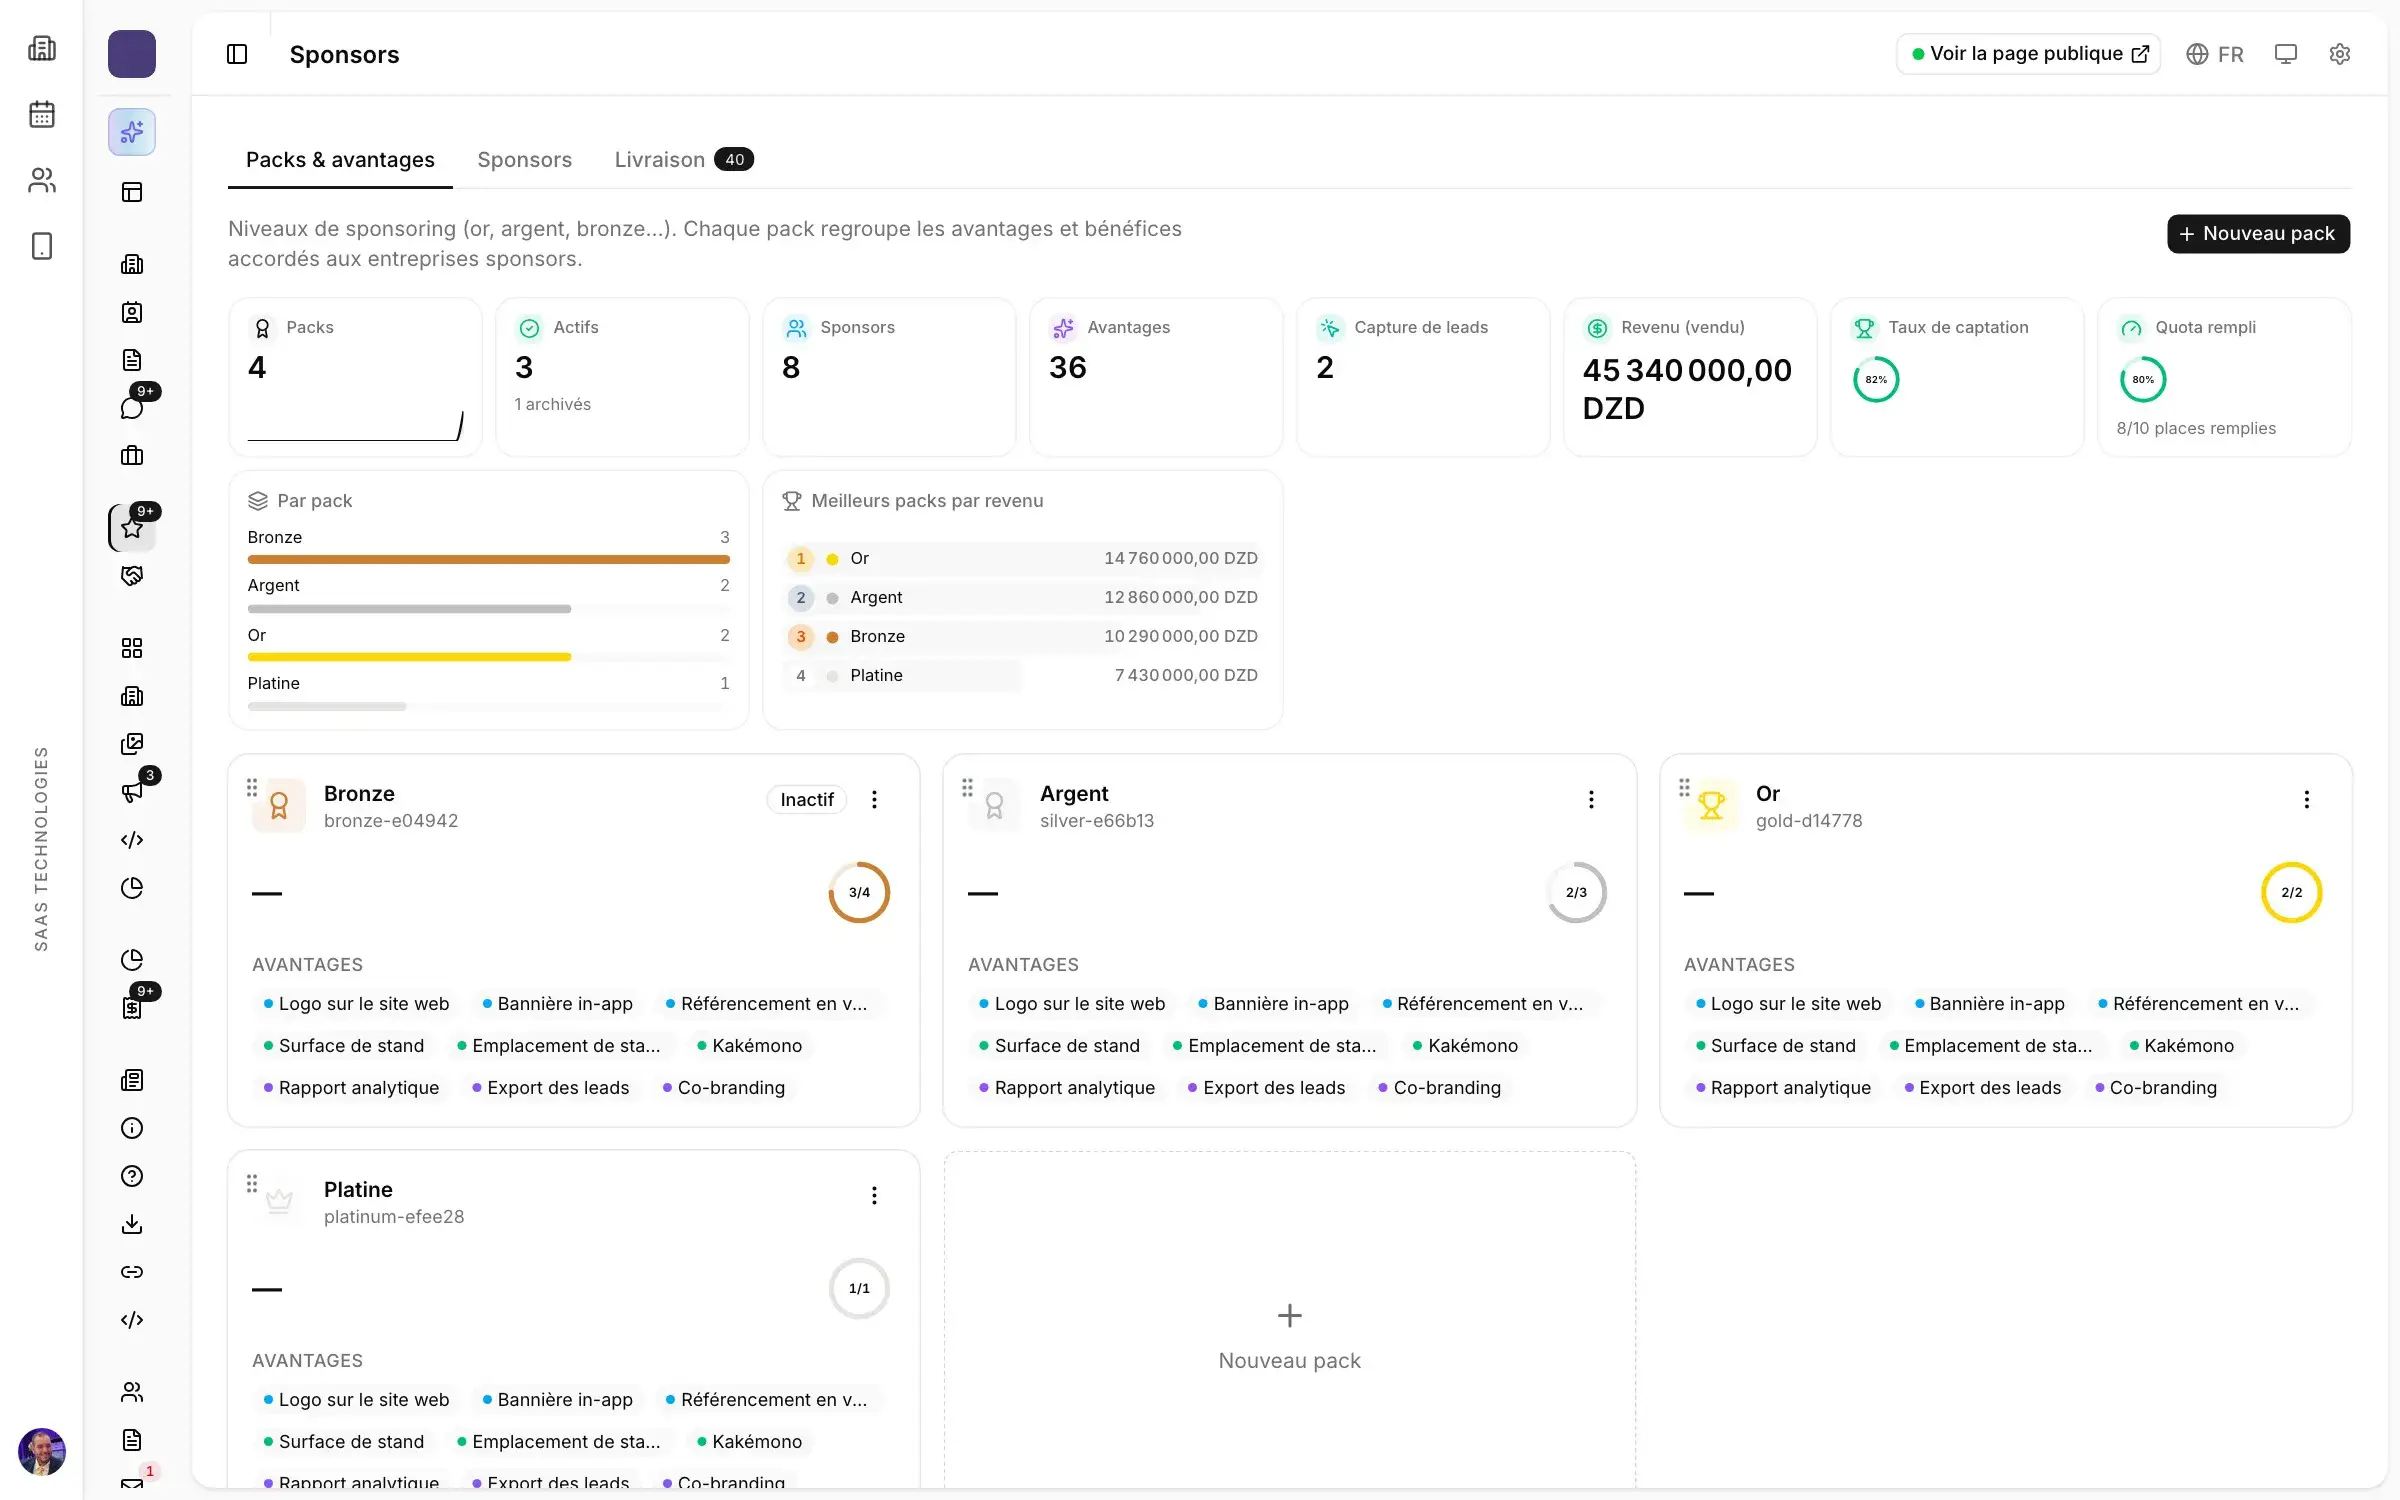Click the black Nouveau pack button
Image resolution: width=2400 pixels, height=1500 pixels.
(x=2258, y=234)
